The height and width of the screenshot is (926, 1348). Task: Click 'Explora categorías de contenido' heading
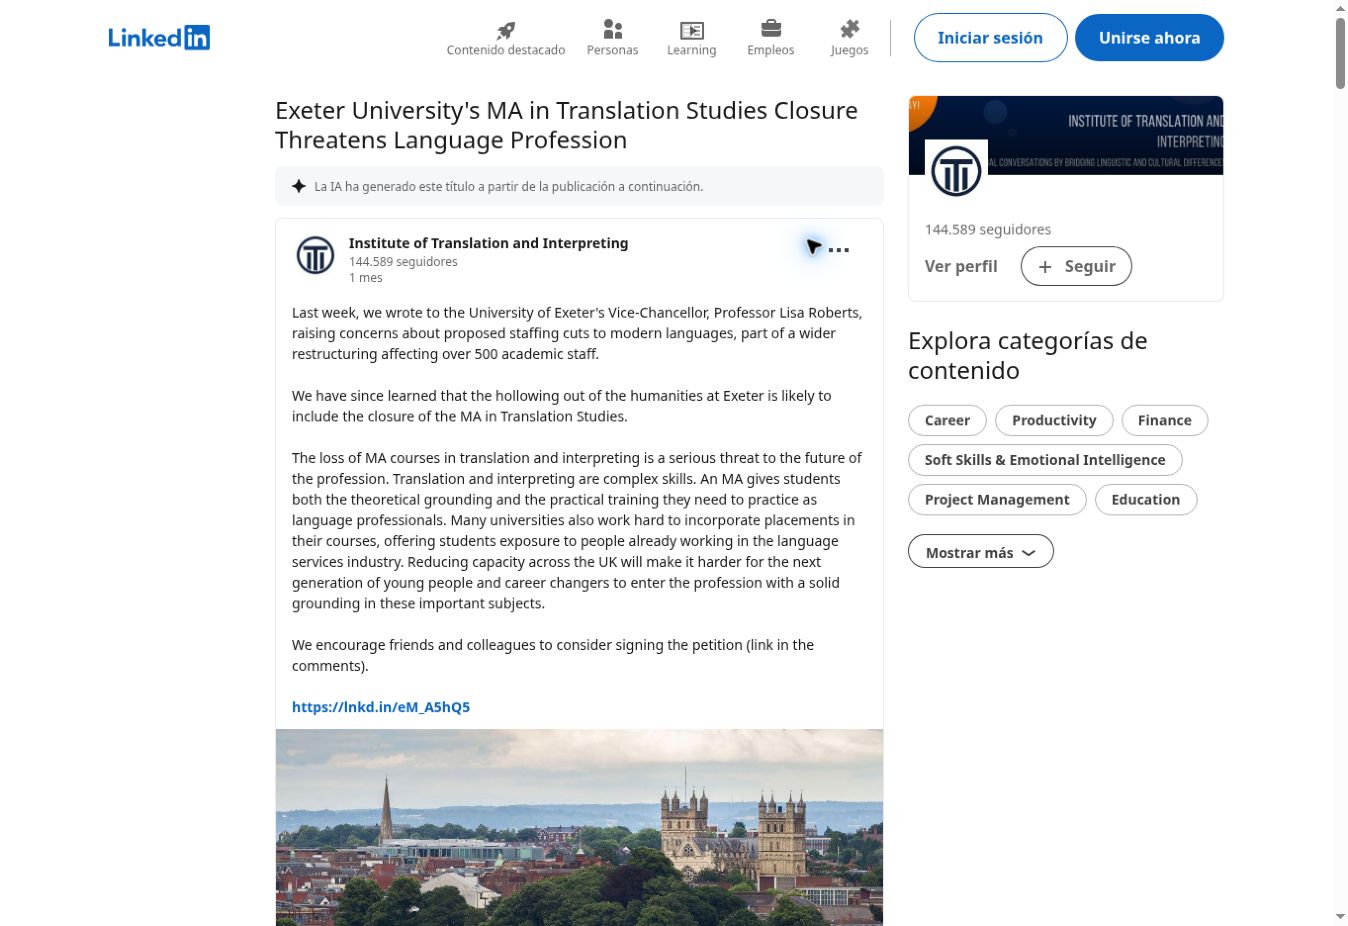[x=1027, y=355]
